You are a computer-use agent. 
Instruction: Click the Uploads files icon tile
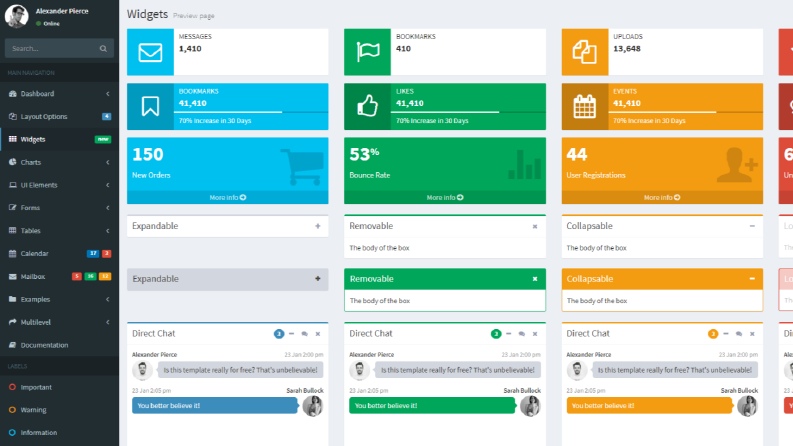coord(585,52)
